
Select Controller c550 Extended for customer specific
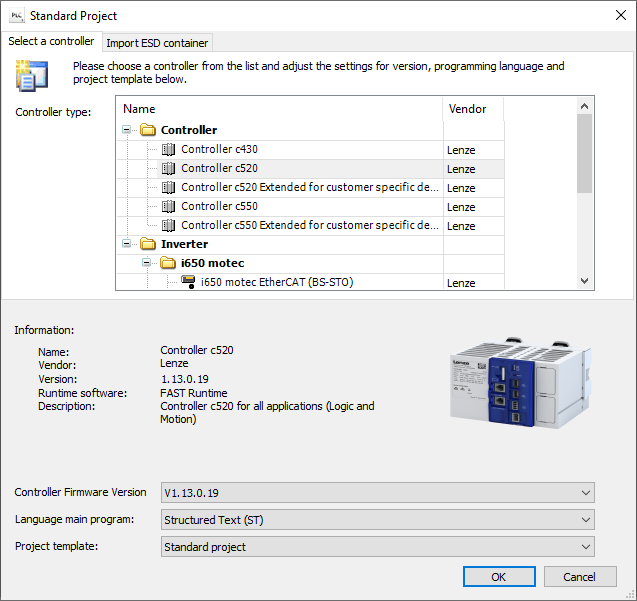click(x=310, y=225)
